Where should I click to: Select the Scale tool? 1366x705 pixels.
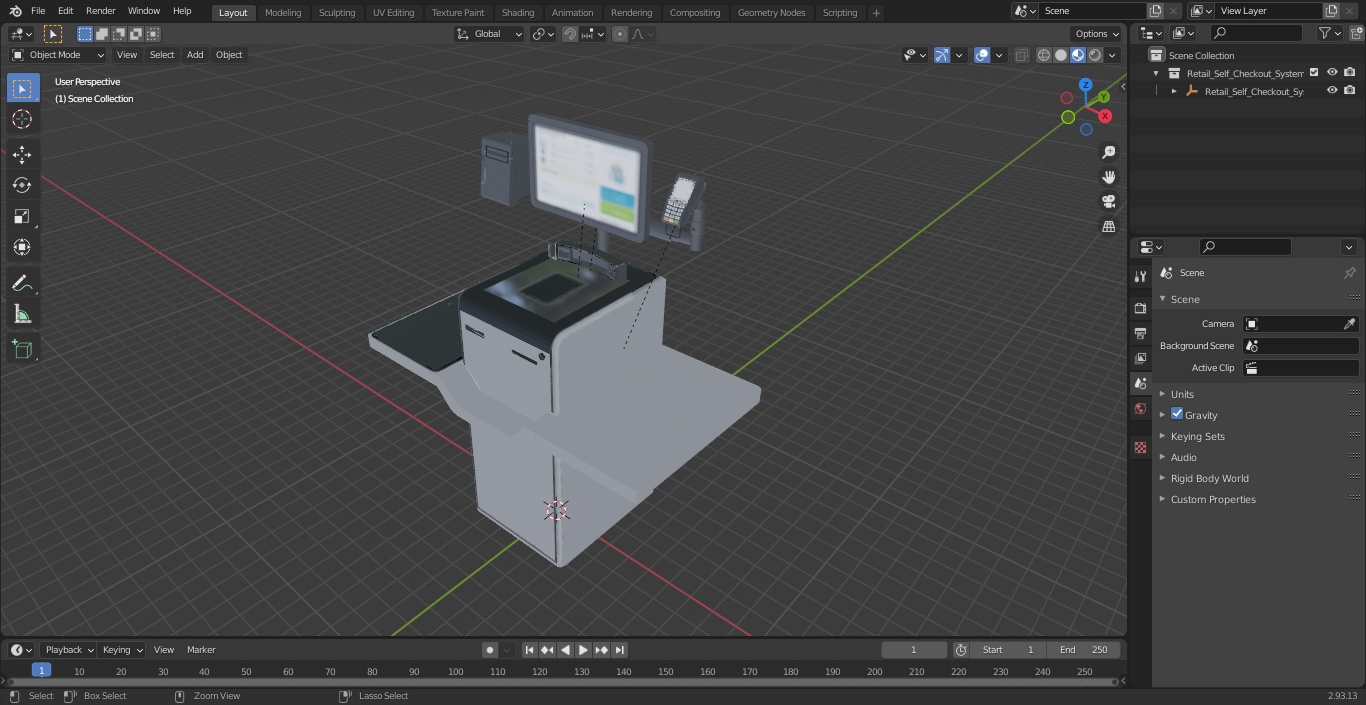click(x=22, y=216)
